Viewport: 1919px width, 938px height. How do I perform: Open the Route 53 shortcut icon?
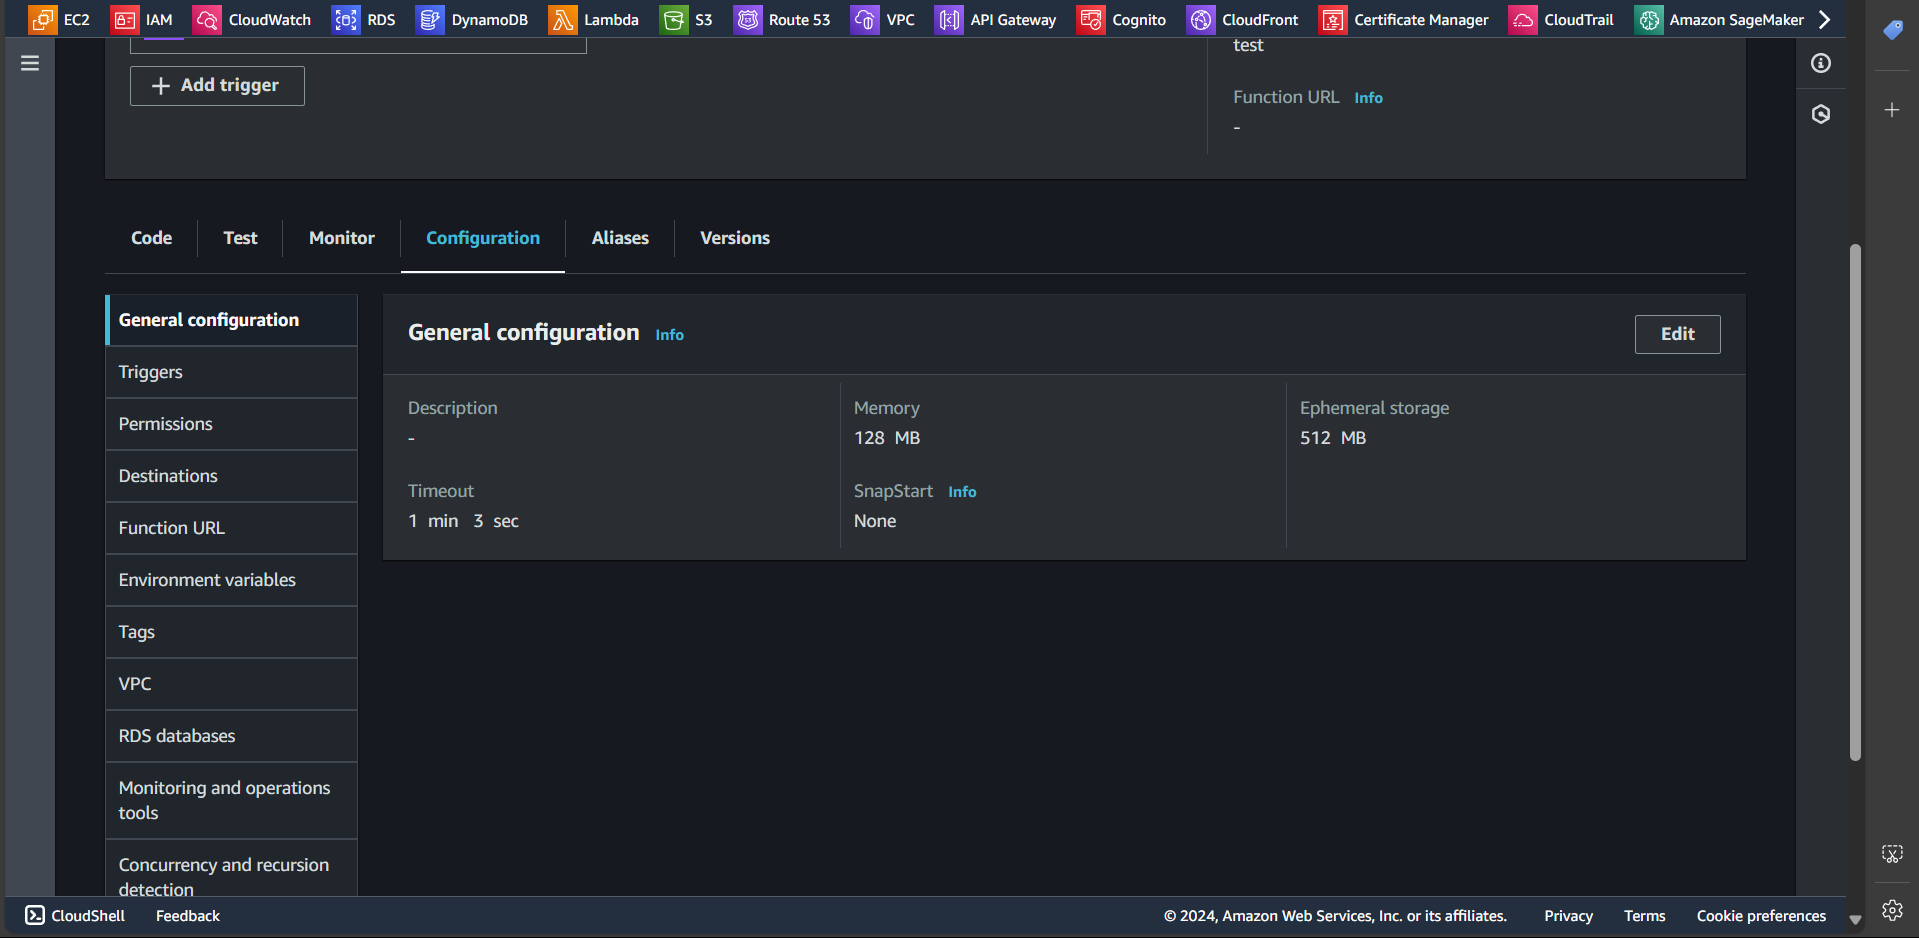(748, 20)
